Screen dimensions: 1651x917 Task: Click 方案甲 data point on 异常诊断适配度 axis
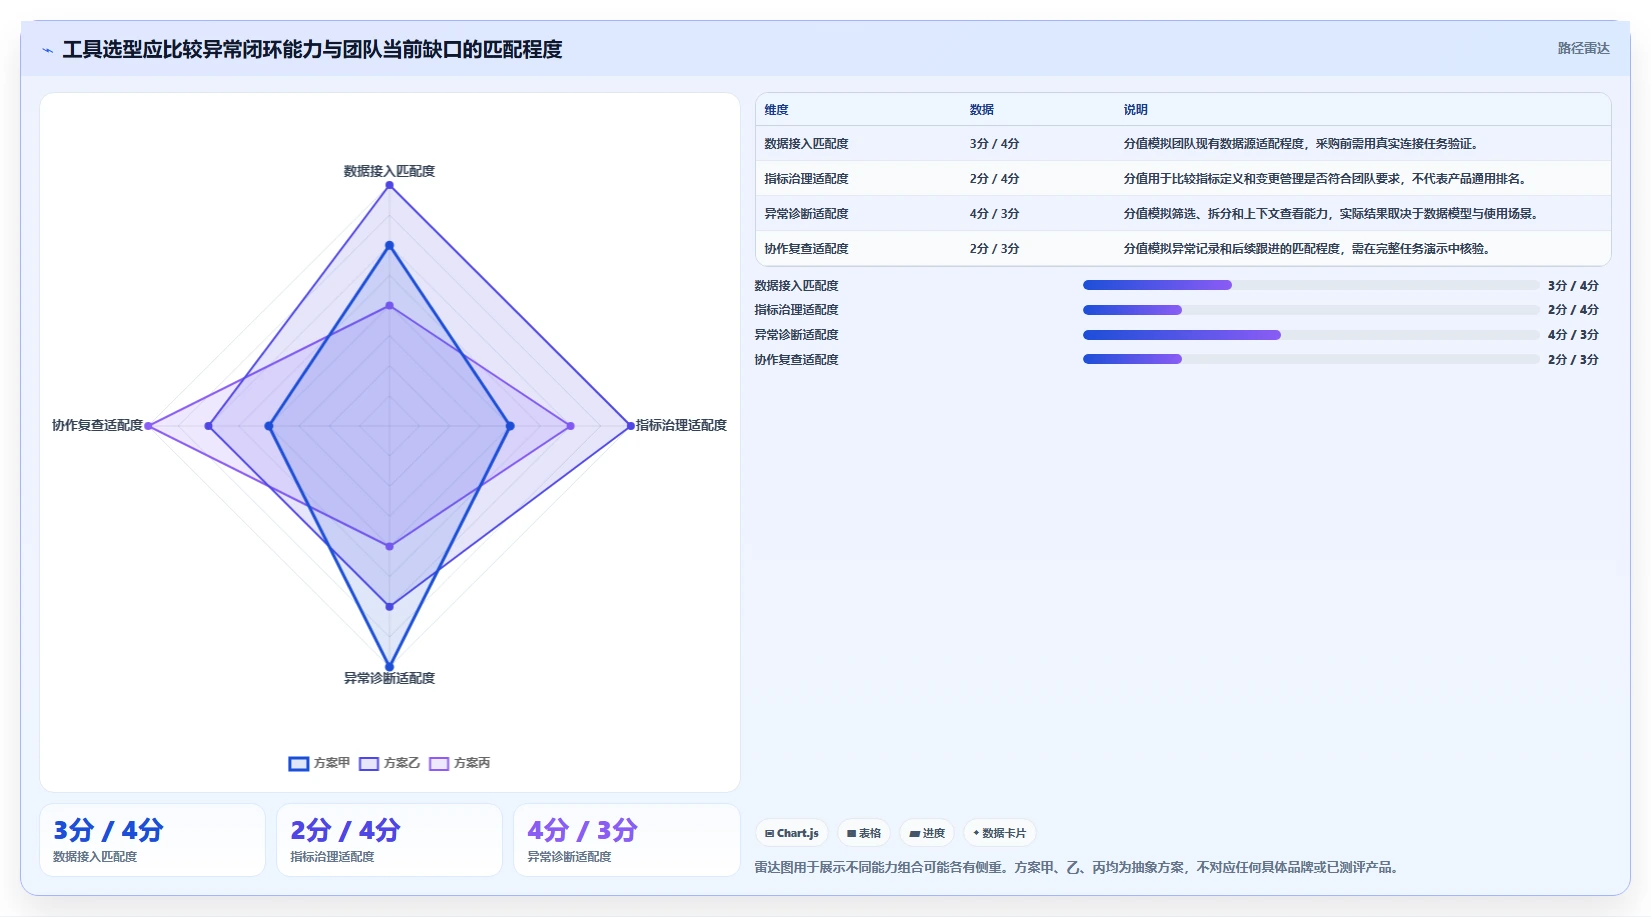click(390, 667)
